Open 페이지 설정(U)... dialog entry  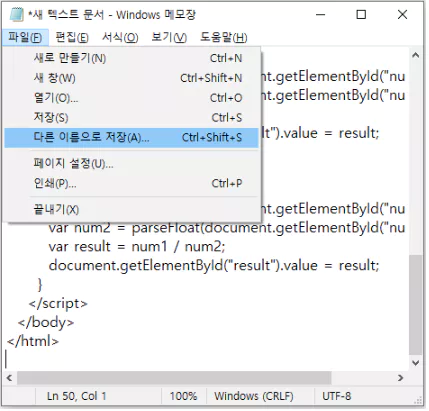click(x=131, y=163)
